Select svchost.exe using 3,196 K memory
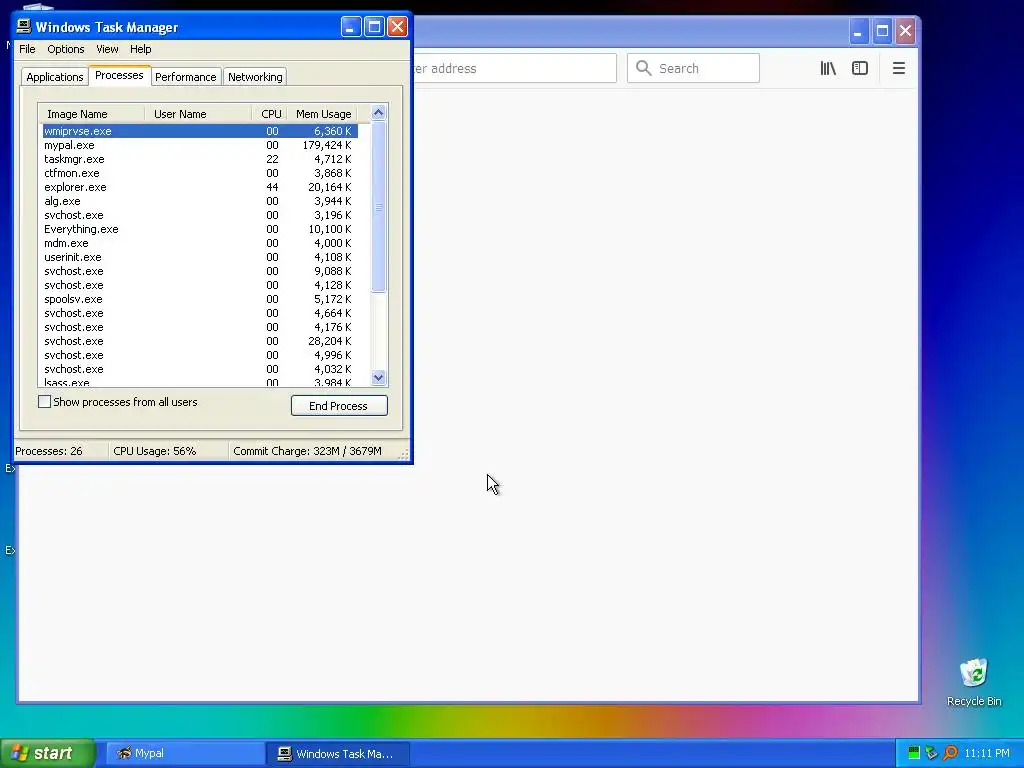The width and height of the screenshot is (1024, 768). [199, 215]
